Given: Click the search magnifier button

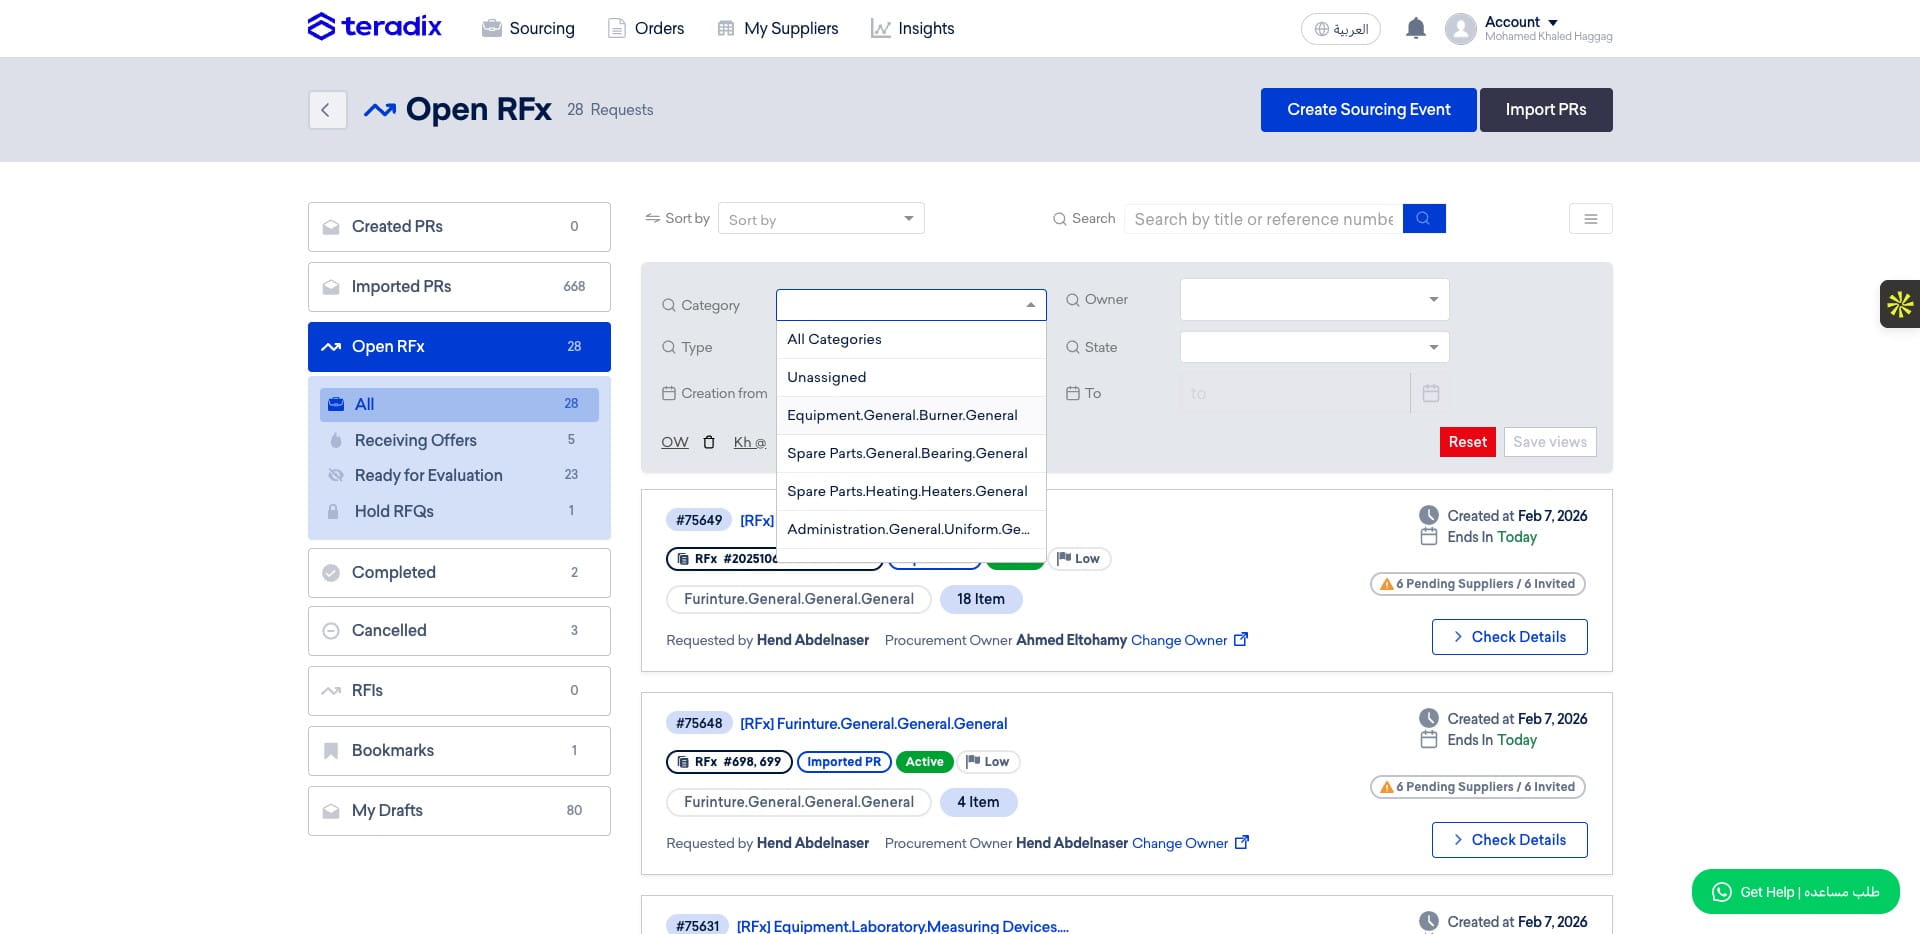Looking at the screenshot, I should point(1424,218).
